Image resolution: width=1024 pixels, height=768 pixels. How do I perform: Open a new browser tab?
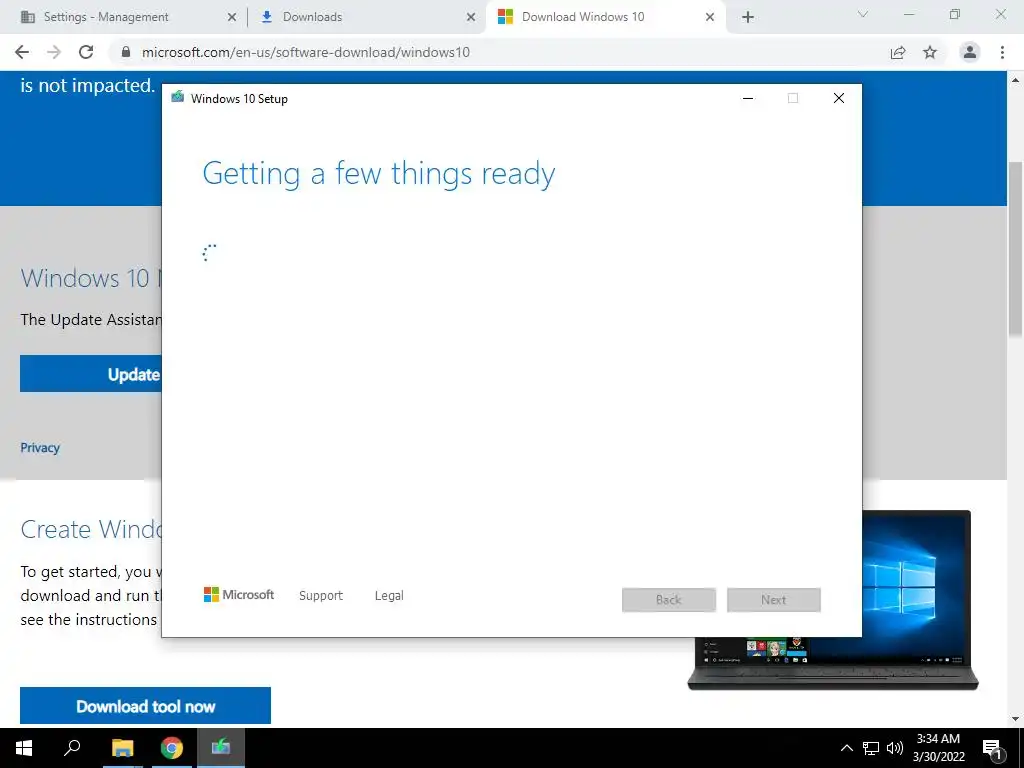tap(748, 17)
